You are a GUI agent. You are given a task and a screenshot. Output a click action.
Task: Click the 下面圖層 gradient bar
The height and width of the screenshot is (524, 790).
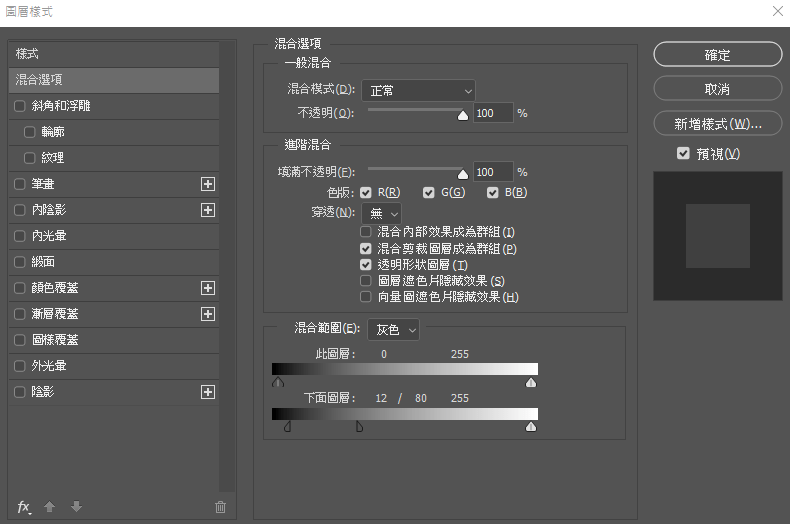click(405, 414)
